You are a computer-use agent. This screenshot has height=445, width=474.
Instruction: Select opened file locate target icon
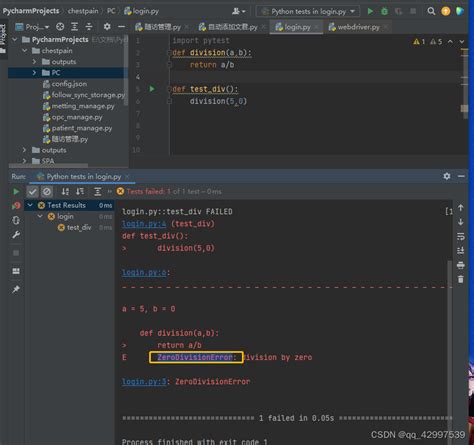point(60,27)
